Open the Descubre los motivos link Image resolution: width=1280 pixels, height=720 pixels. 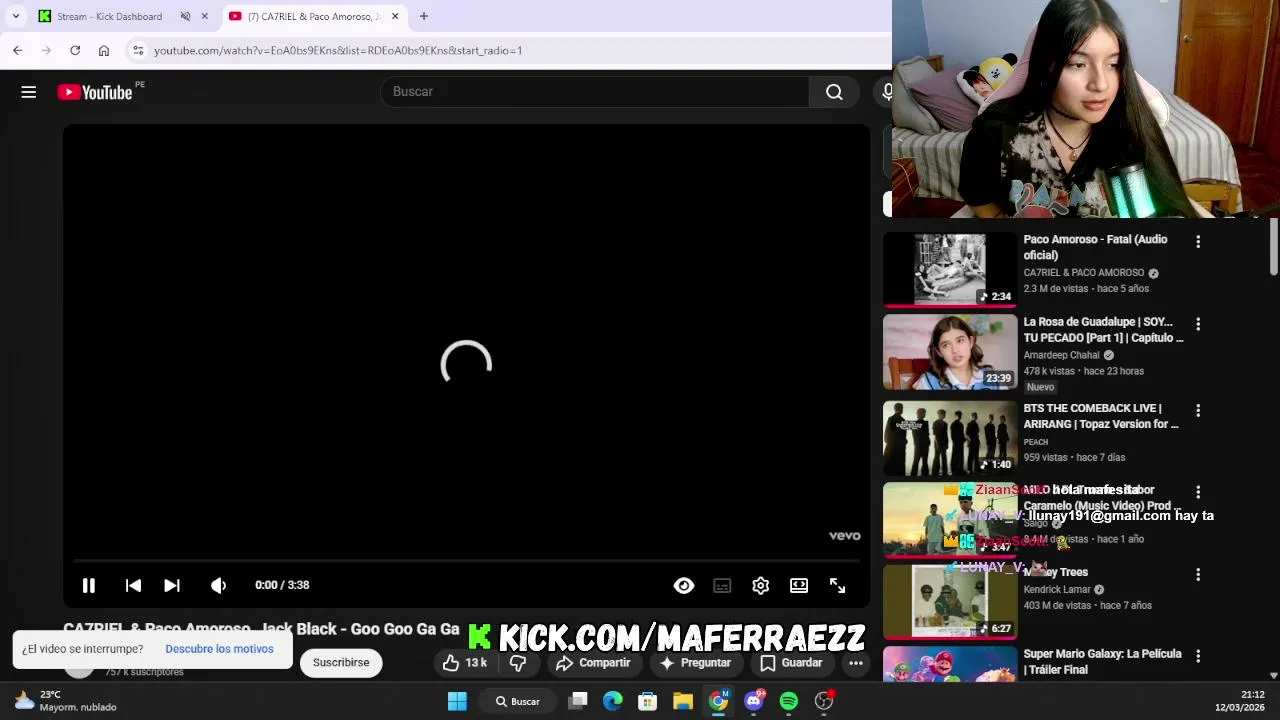coord(219,649)
